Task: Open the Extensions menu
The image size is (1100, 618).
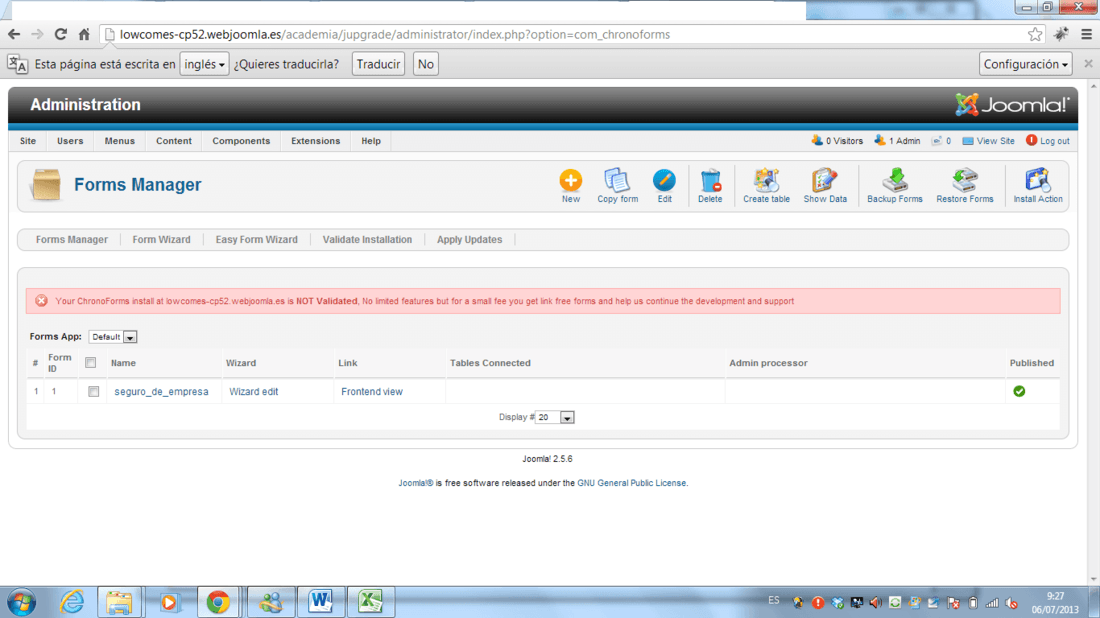Action: pyautogui.click(x=316, y=141)
